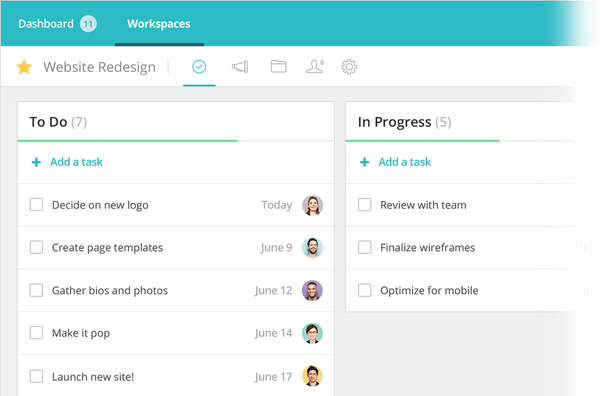Viewport: 600px width, 396px height.
Task: Click the Website Redesign workspace title
Action: point(99,67)
